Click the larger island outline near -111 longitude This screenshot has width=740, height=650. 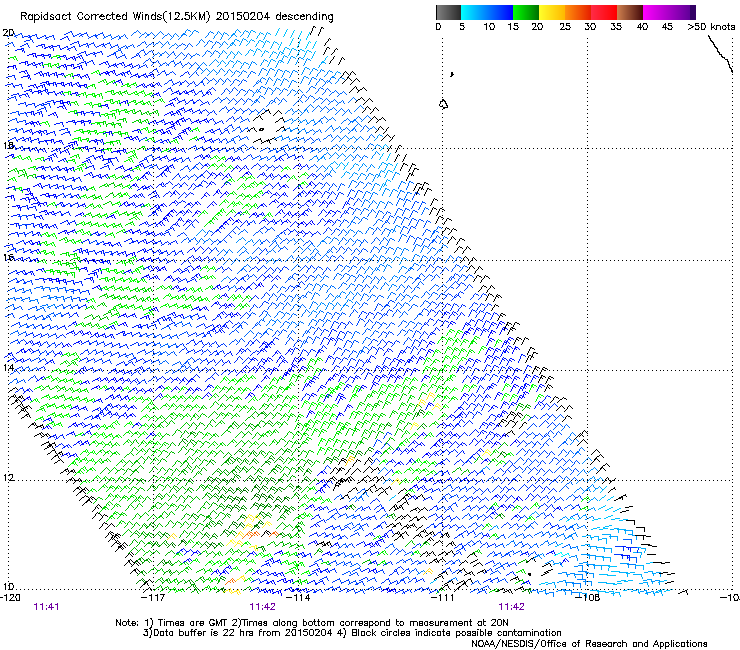443,104
